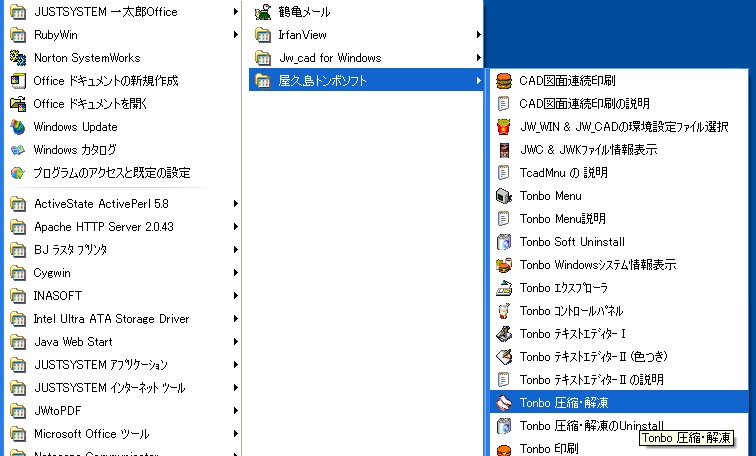Expand the JWtoPDF submenu arrow
This screenshot has height=456, width=756.
(x=235, y=411)
